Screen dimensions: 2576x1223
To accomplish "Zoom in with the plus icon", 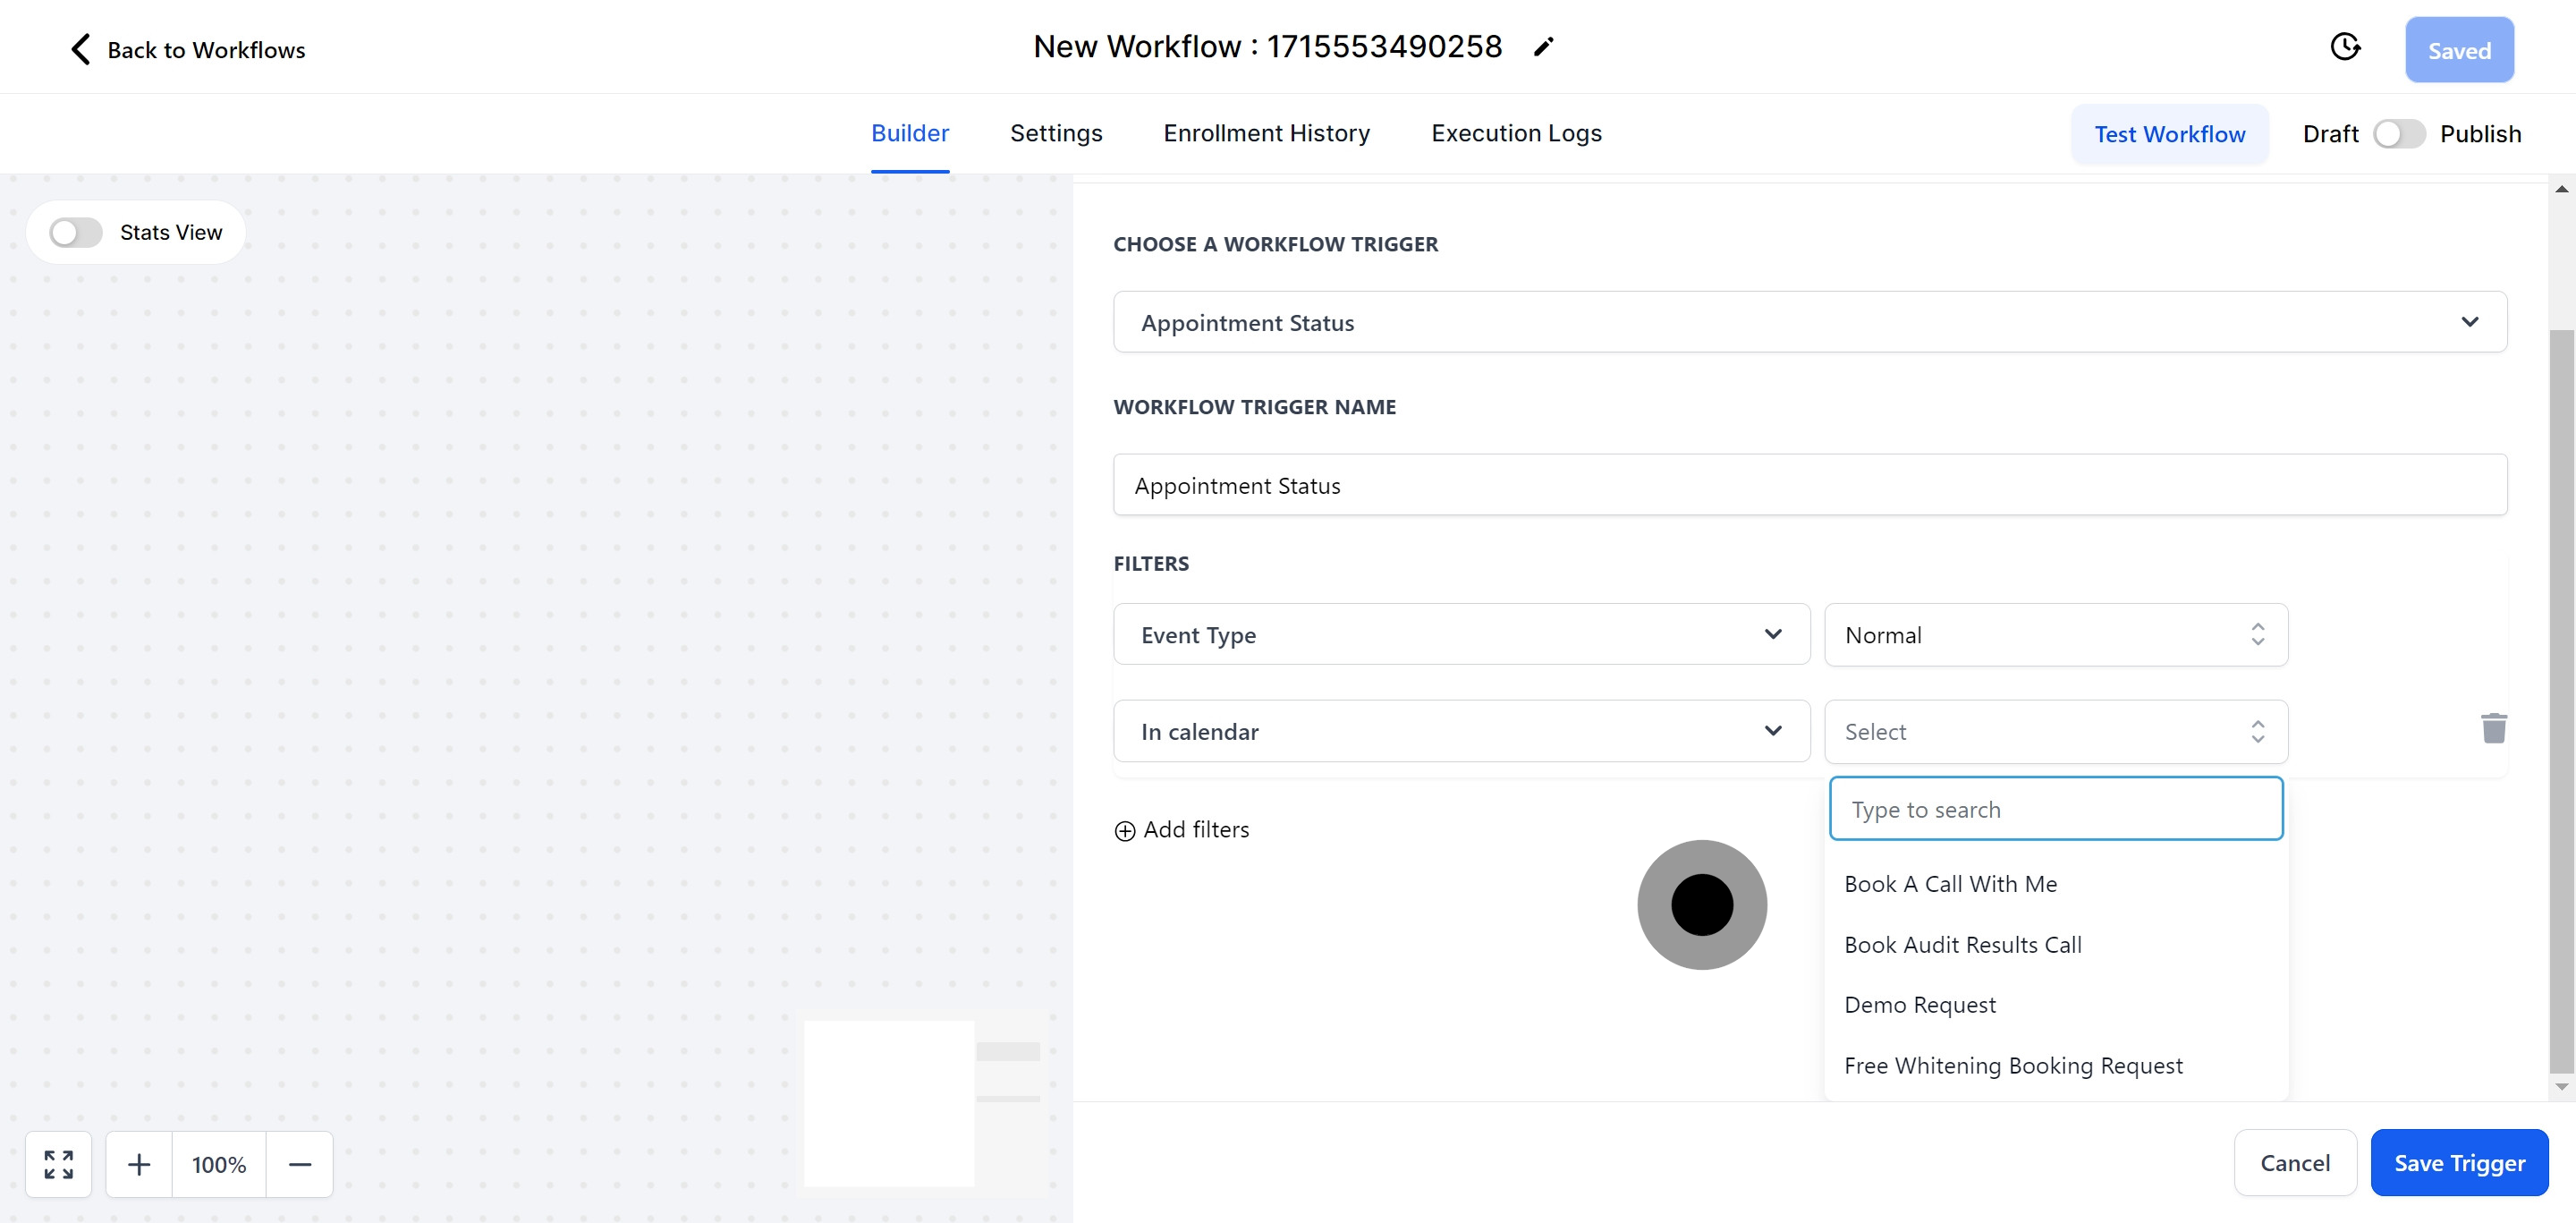I will pyautogui.click(x=139, y=1164).
